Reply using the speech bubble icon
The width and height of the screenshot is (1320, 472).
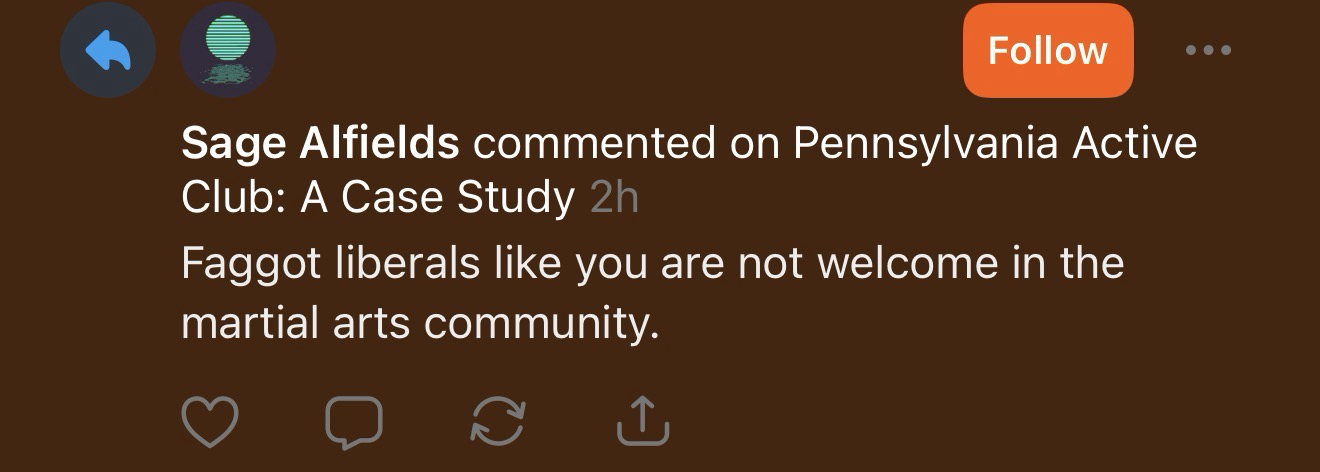(354, 421)
